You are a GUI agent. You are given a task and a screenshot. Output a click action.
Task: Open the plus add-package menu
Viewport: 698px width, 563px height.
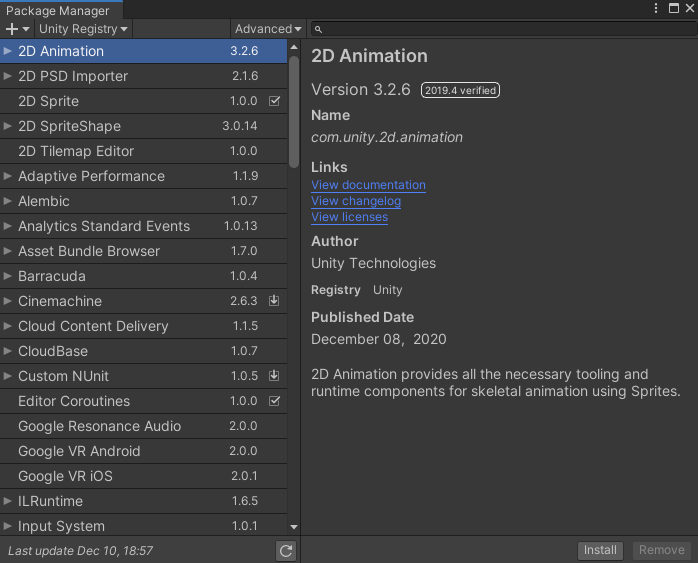pyautogui.click(x=17, y=29)
